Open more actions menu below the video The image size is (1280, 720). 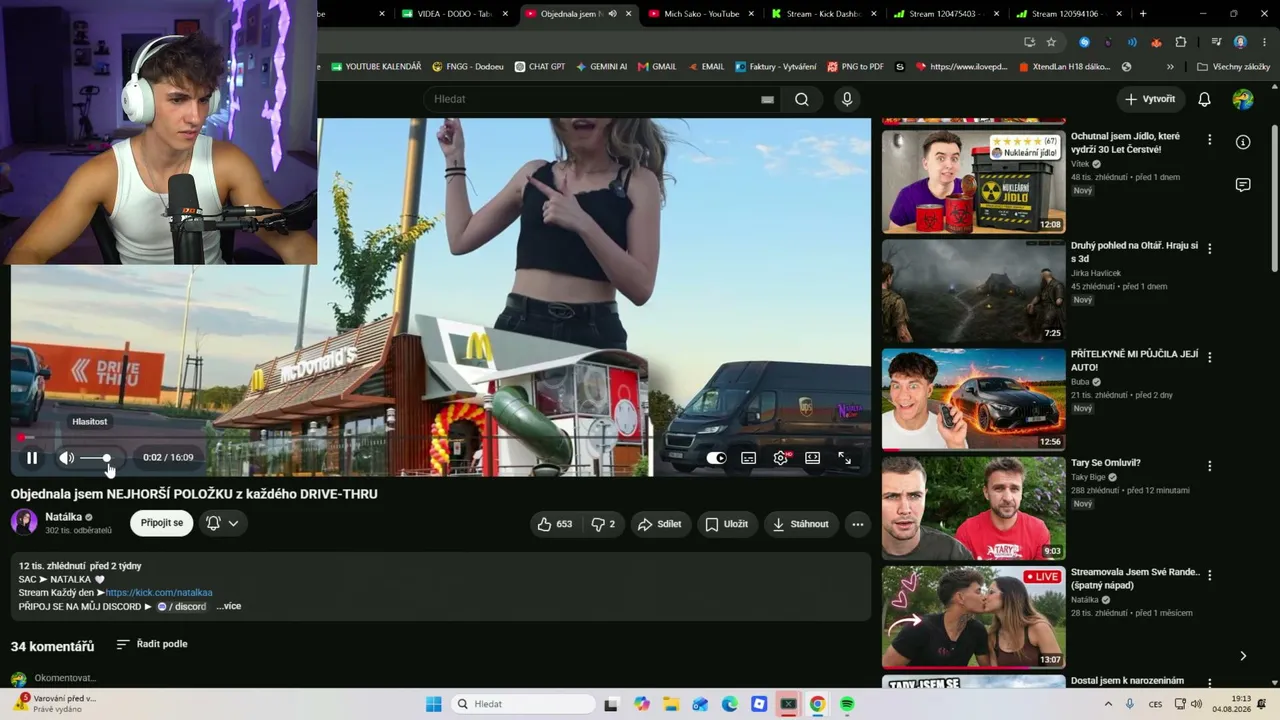[x=857, y=524]
